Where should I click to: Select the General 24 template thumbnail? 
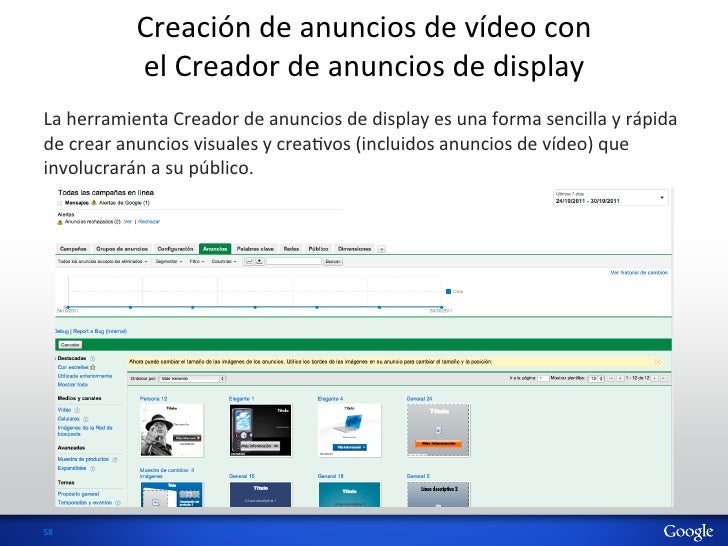[438, 430]
